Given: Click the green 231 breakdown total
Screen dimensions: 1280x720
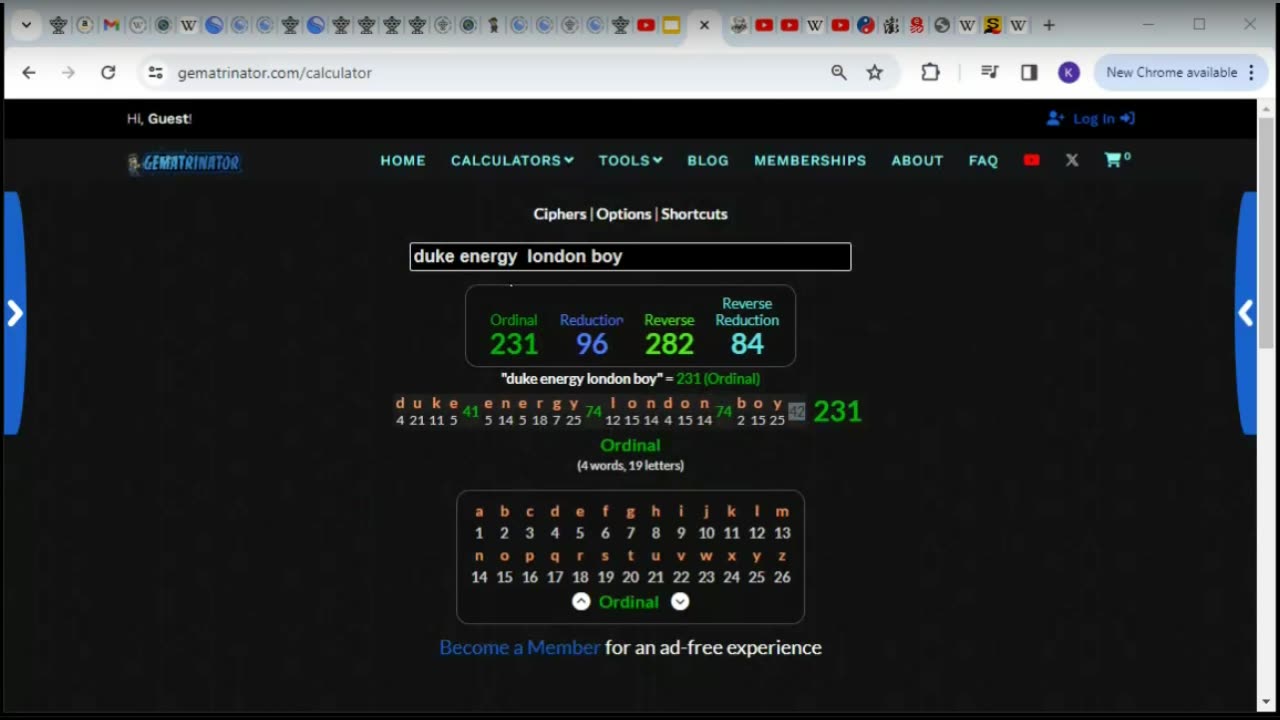Looking at the screenshot, I should click(837, 411).
